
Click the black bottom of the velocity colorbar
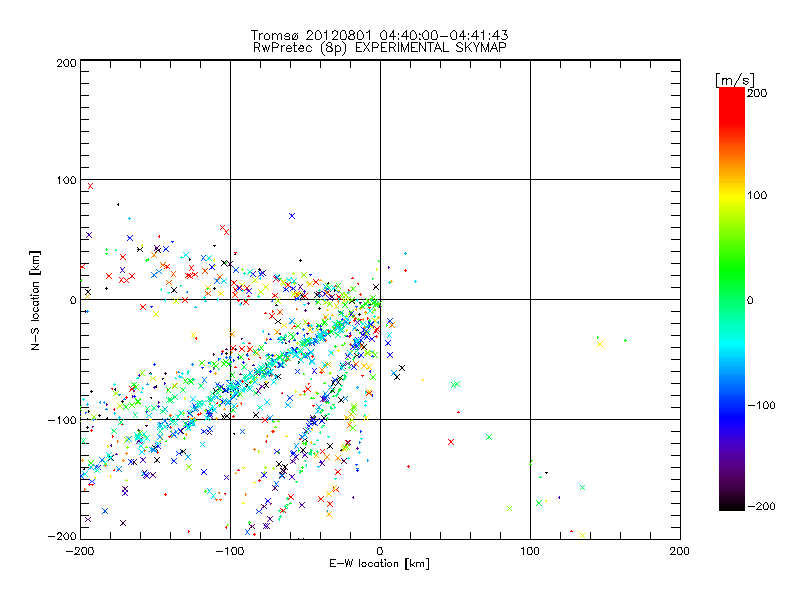point(732,503)
